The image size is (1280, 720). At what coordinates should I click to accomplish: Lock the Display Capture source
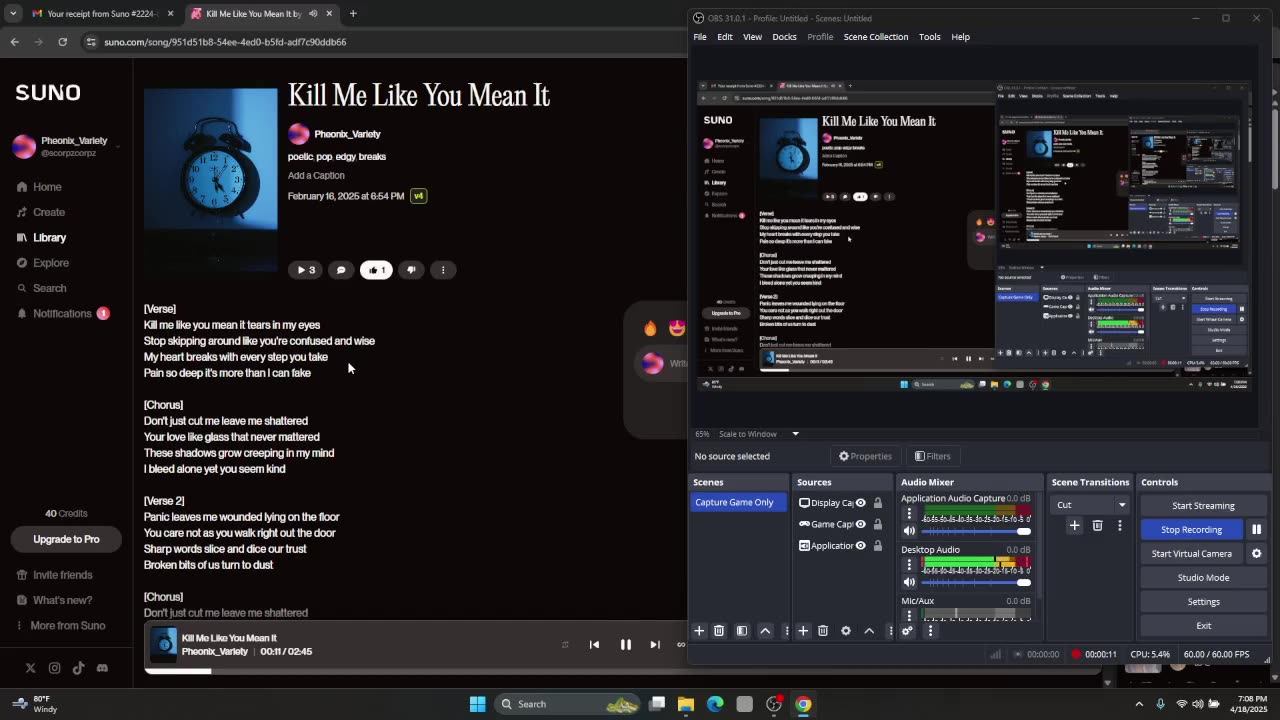pyautogui.click(x=878, y=503)
